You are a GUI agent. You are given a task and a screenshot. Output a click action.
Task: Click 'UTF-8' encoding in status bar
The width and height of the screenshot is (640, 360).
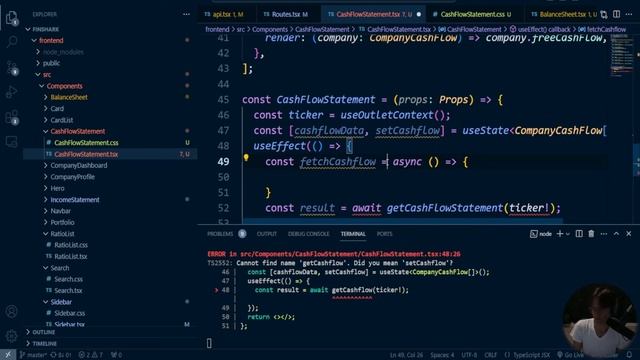click(x=469, y=355)
